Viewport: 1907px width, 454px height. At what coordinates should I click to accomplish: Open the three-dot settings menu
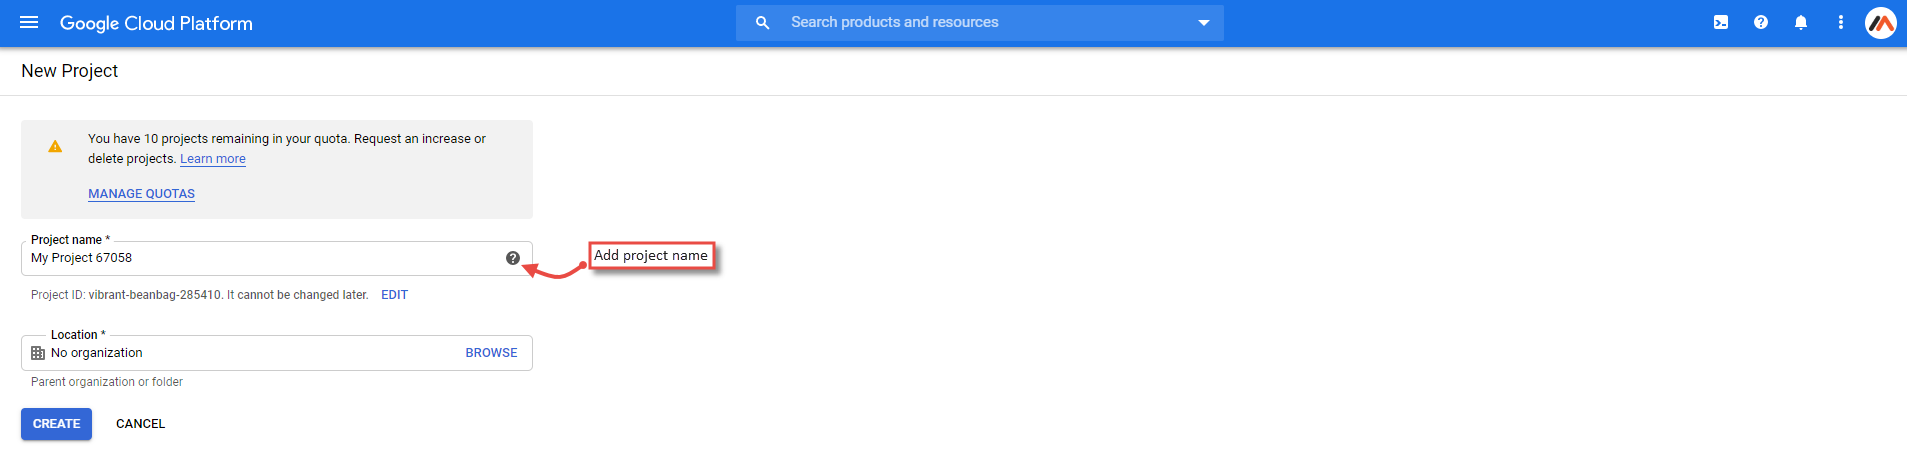[1841, 22]
